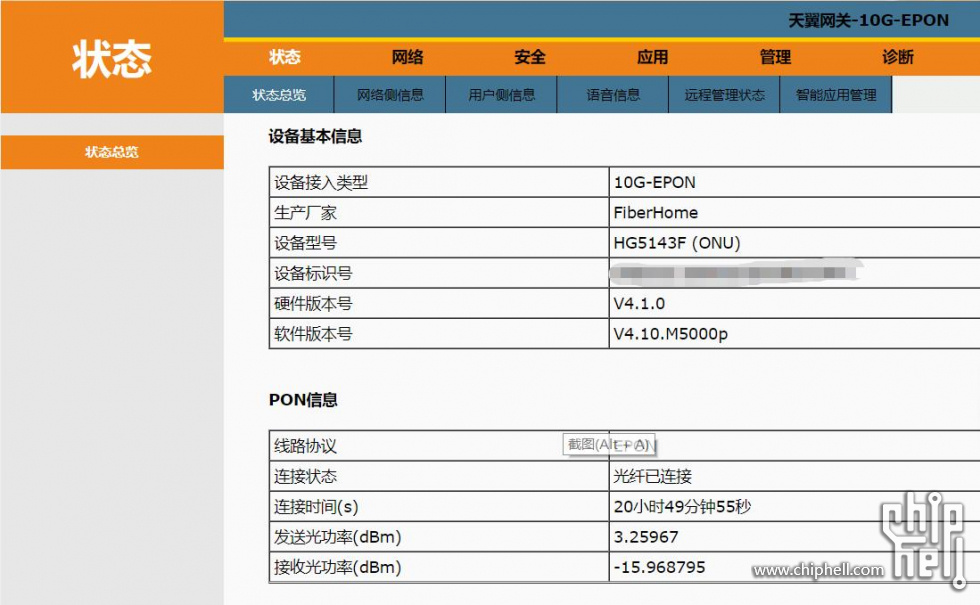Click the 设备型号 label cell
Screen dimensions: 980x605
[439, 243]
